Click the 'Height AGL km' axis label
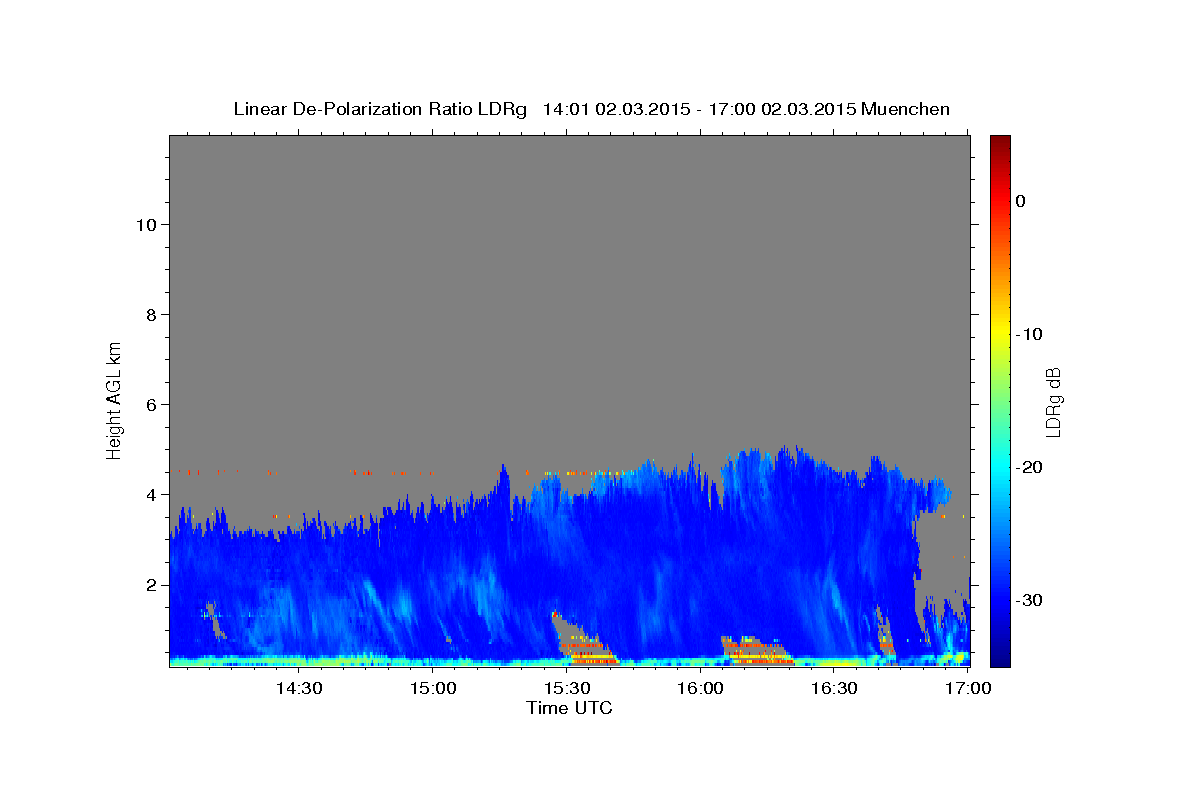Screen dimensions: 1200x800 point(114,399)
